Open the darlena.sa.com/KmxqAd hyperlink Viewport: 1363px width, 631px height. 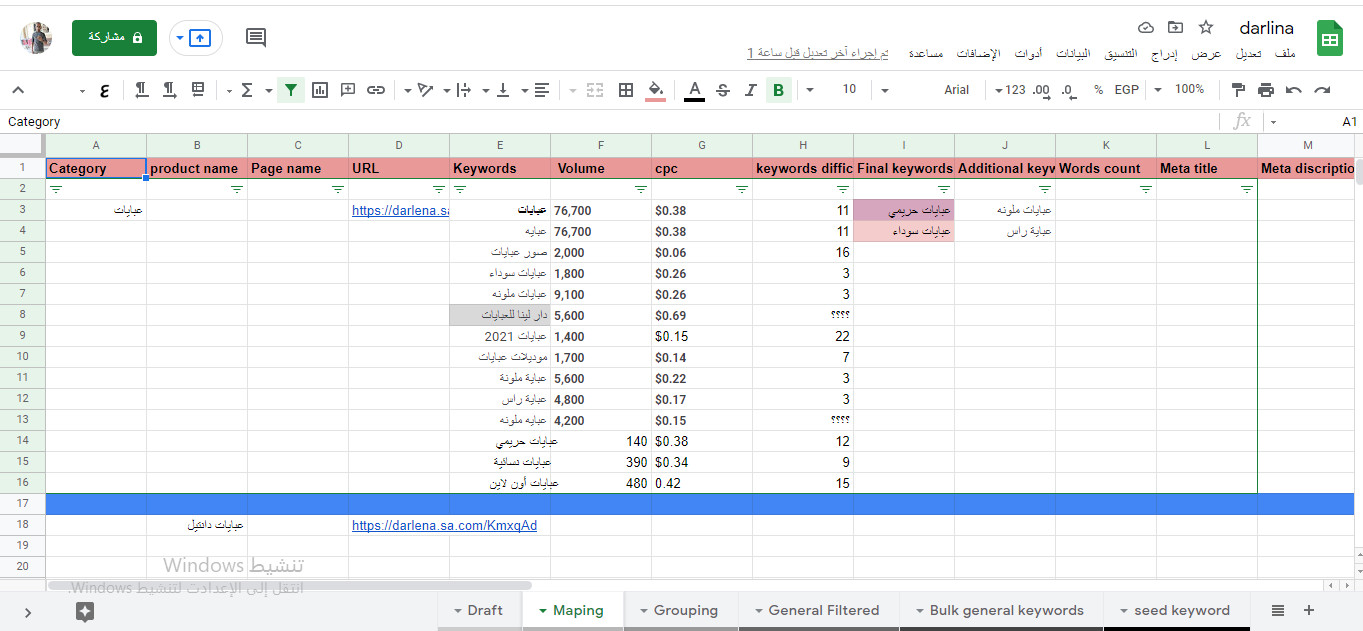[445, 524]
